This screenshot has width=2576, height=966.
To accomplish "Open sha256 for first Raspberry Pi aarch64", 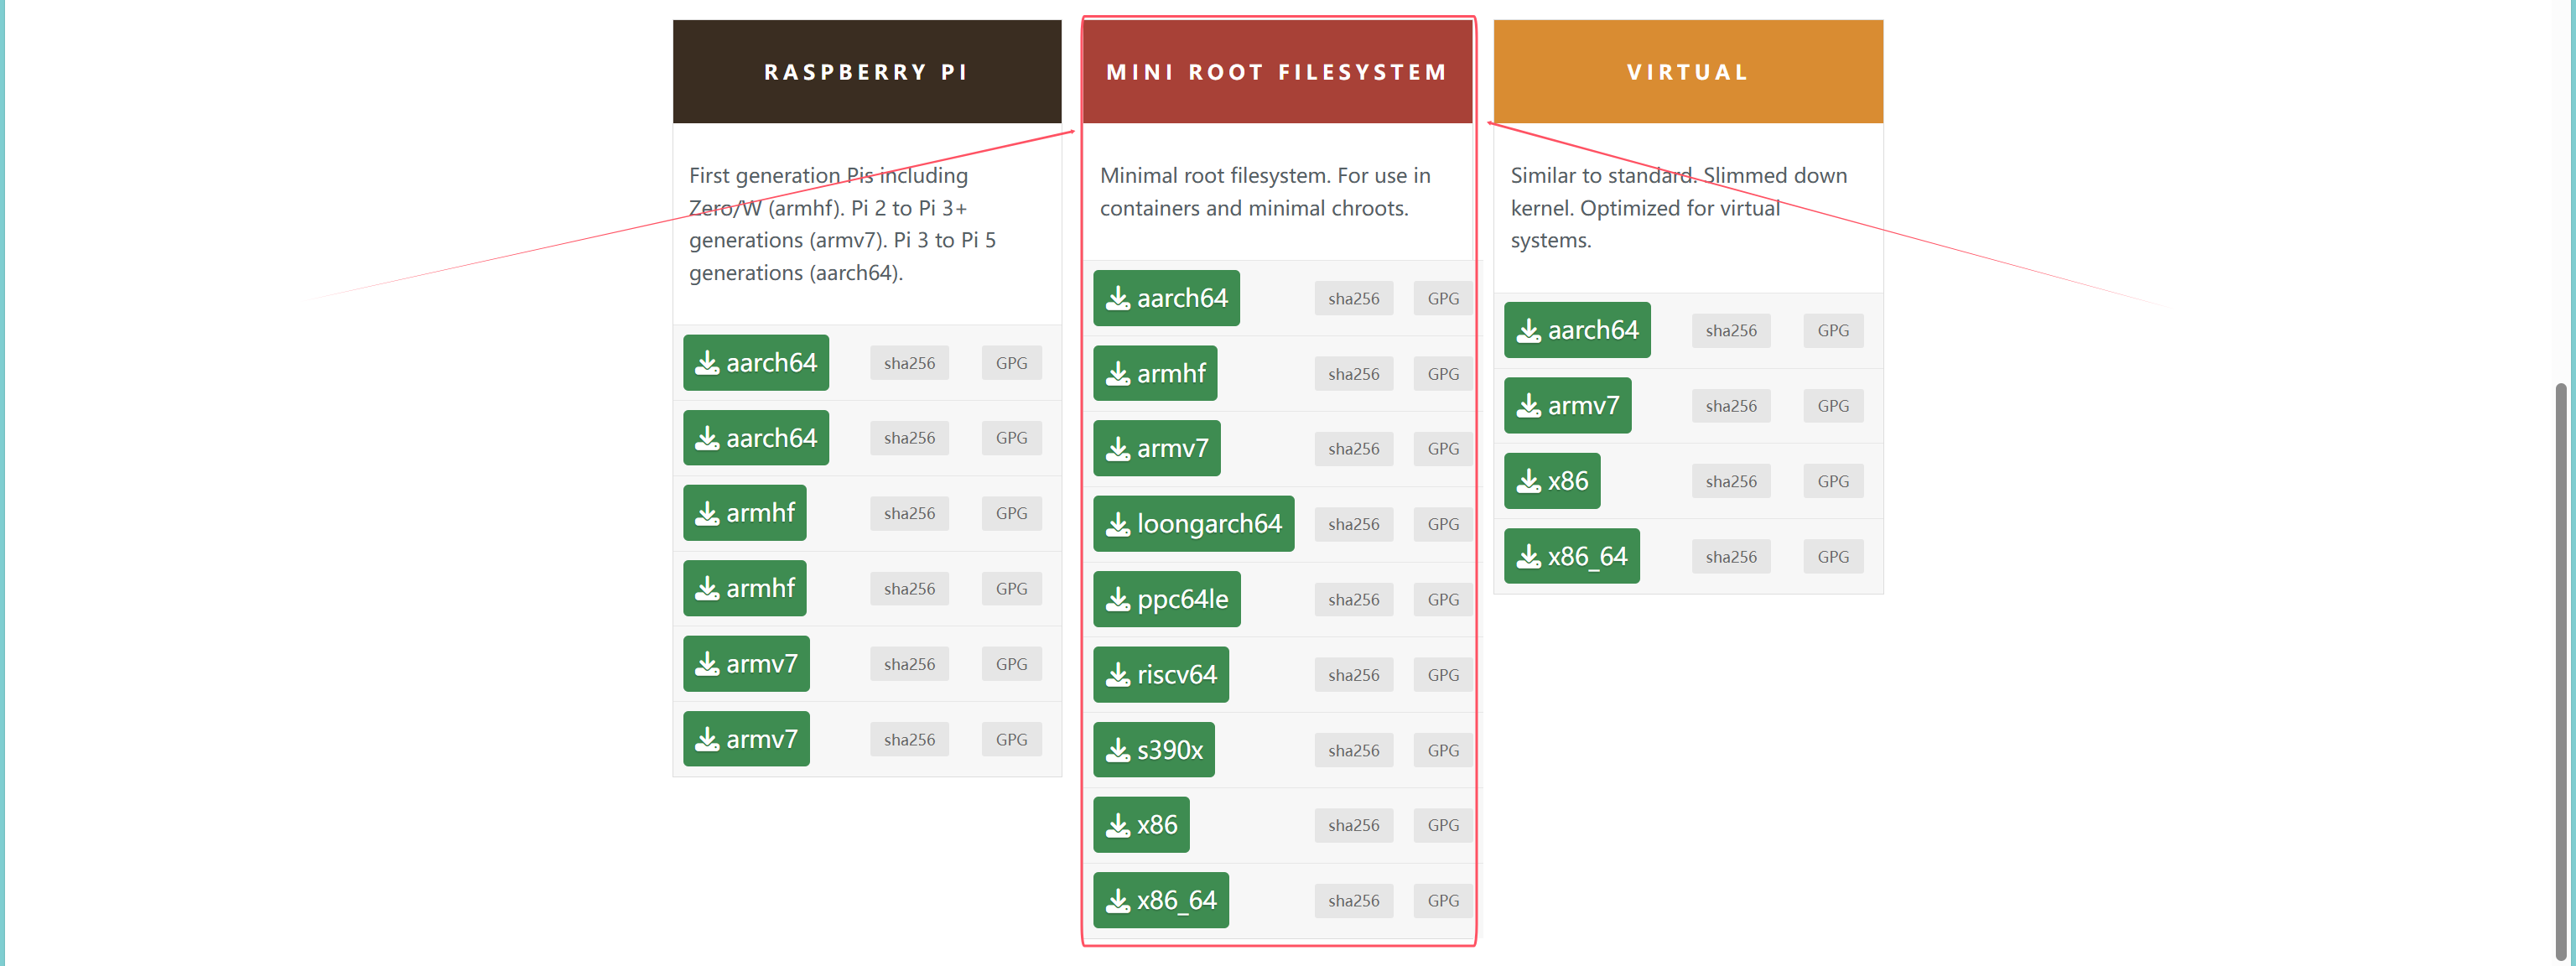I will pos(908,363).
